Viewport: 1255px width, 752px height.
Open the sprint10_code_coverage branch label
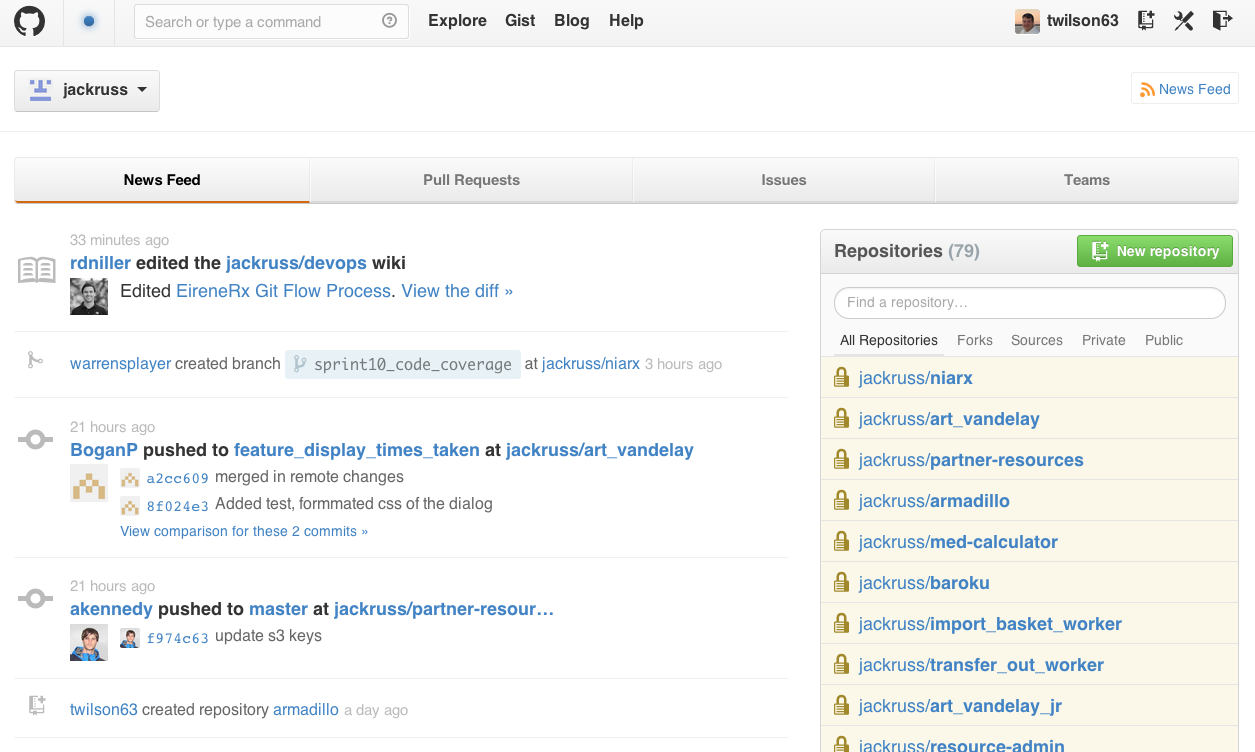click(403, 364)
